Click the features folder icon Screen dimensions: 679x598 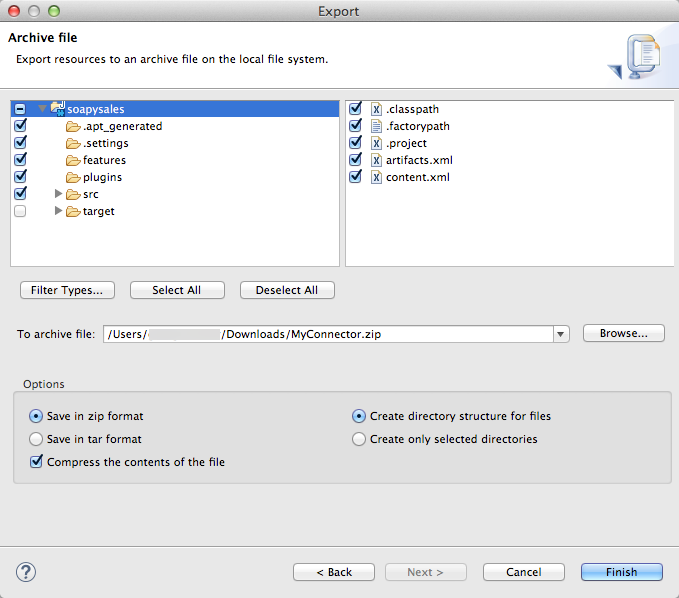(x=73, y=161)
